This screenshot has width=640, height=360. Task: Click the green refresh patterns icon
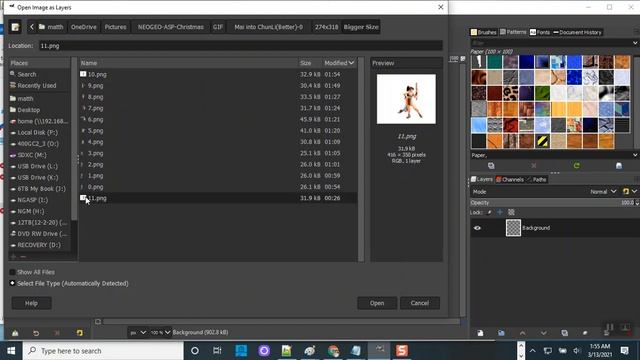click(576, 166)
